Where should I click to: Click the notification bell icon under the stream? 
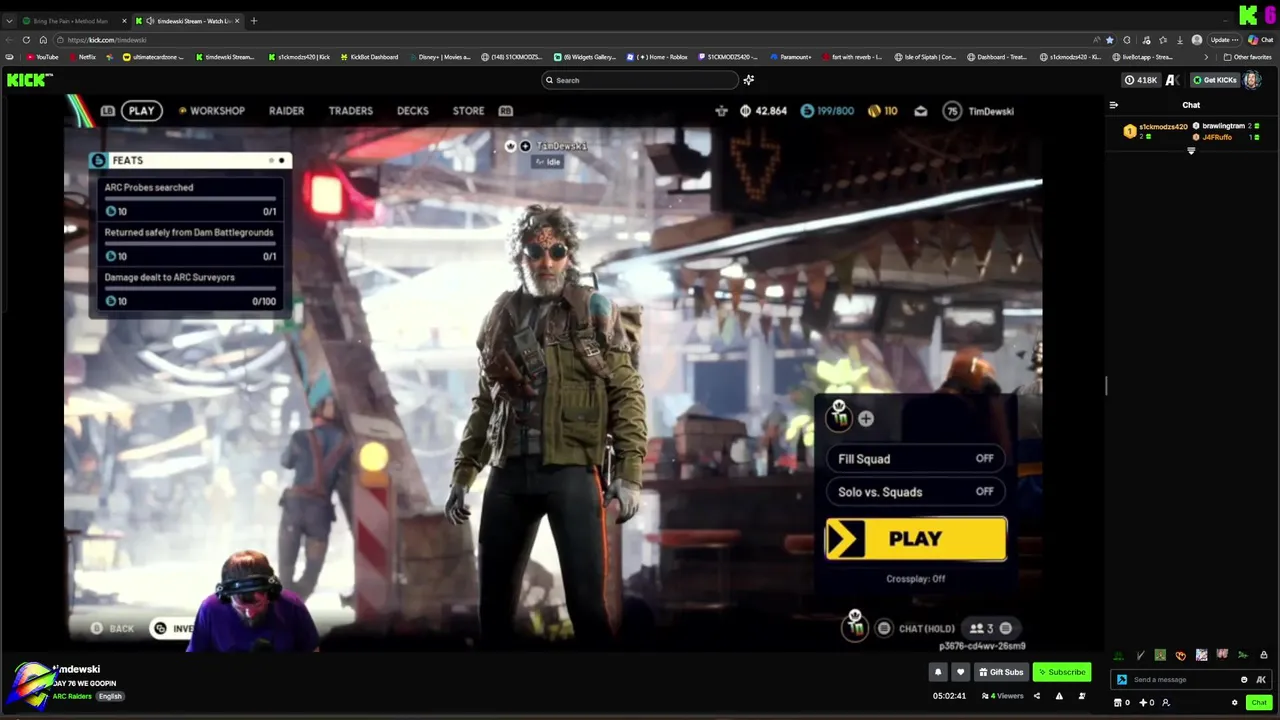click(x=938, y=672)
